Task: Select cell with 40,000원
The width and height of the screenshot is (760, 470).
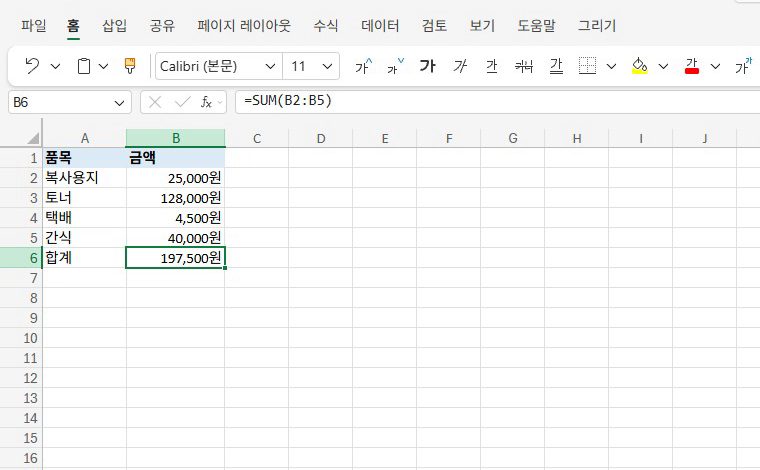Action: tap(175, 238)
